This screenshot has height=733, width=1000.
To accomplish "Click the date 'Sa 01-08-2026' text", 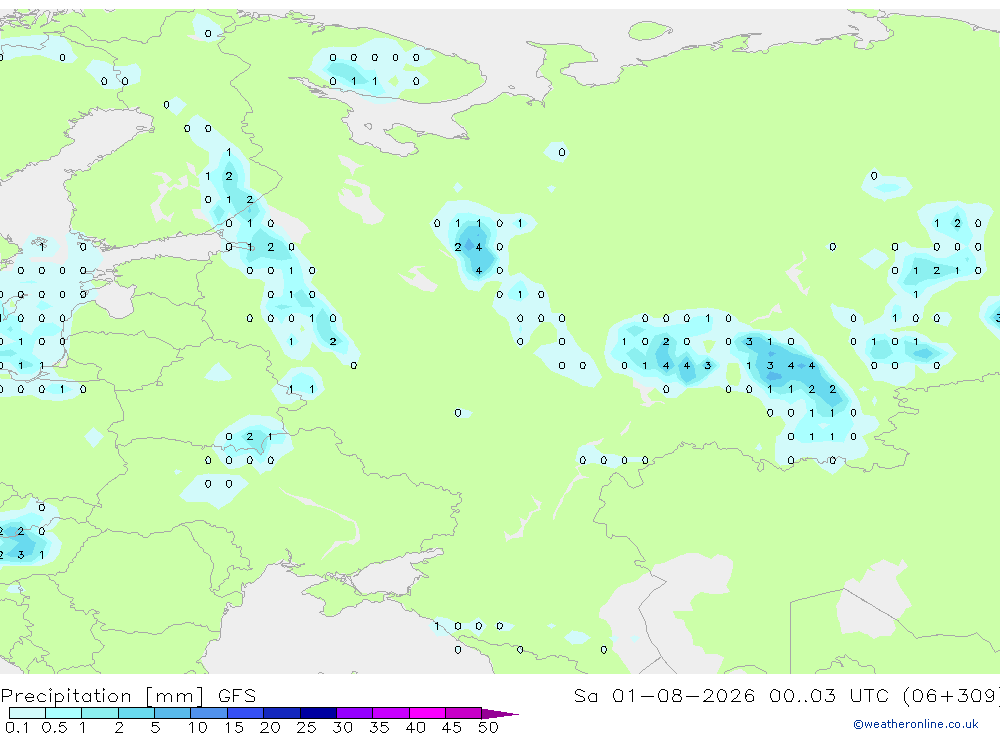I will pos(664,695).
